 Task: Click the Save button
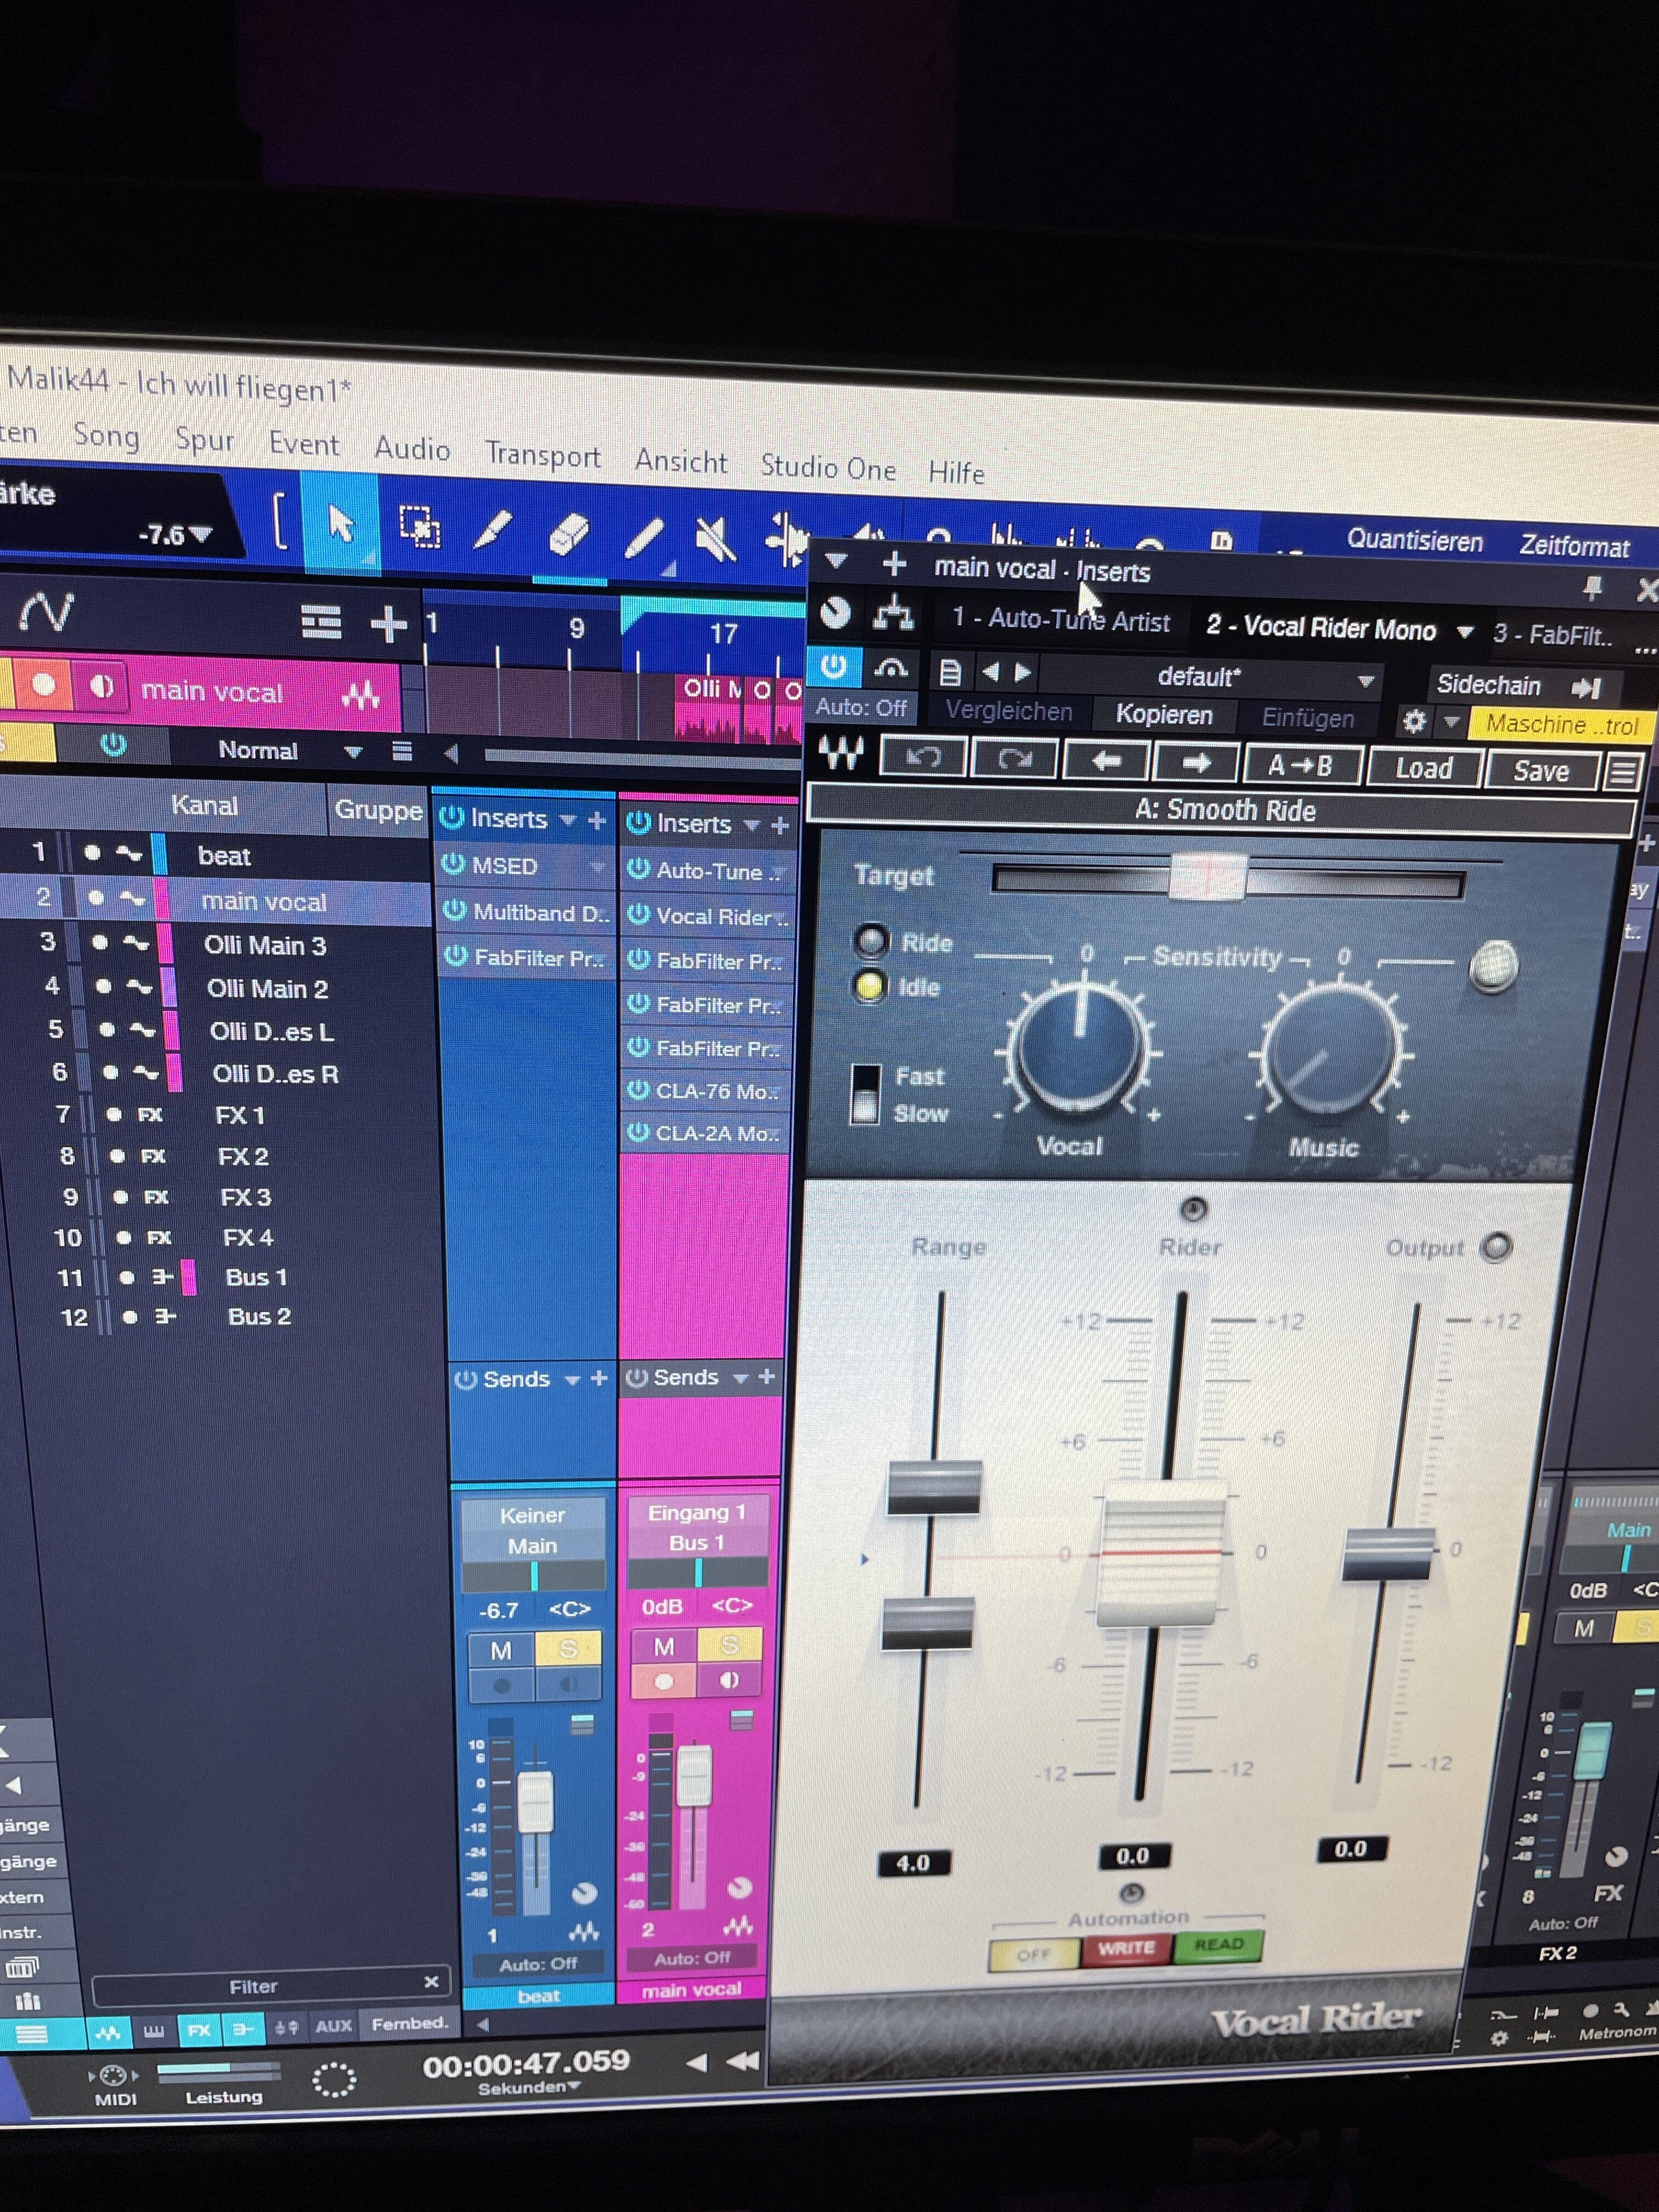[x=1540, y=771]
